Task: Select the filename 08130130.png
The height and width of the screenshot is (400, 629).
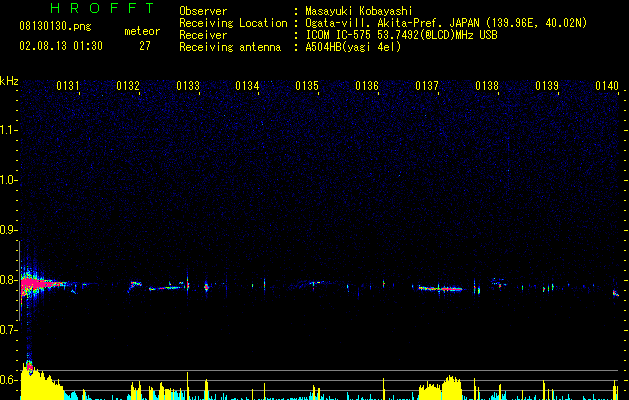Action: pyautogui.click(x=55, y=26)
